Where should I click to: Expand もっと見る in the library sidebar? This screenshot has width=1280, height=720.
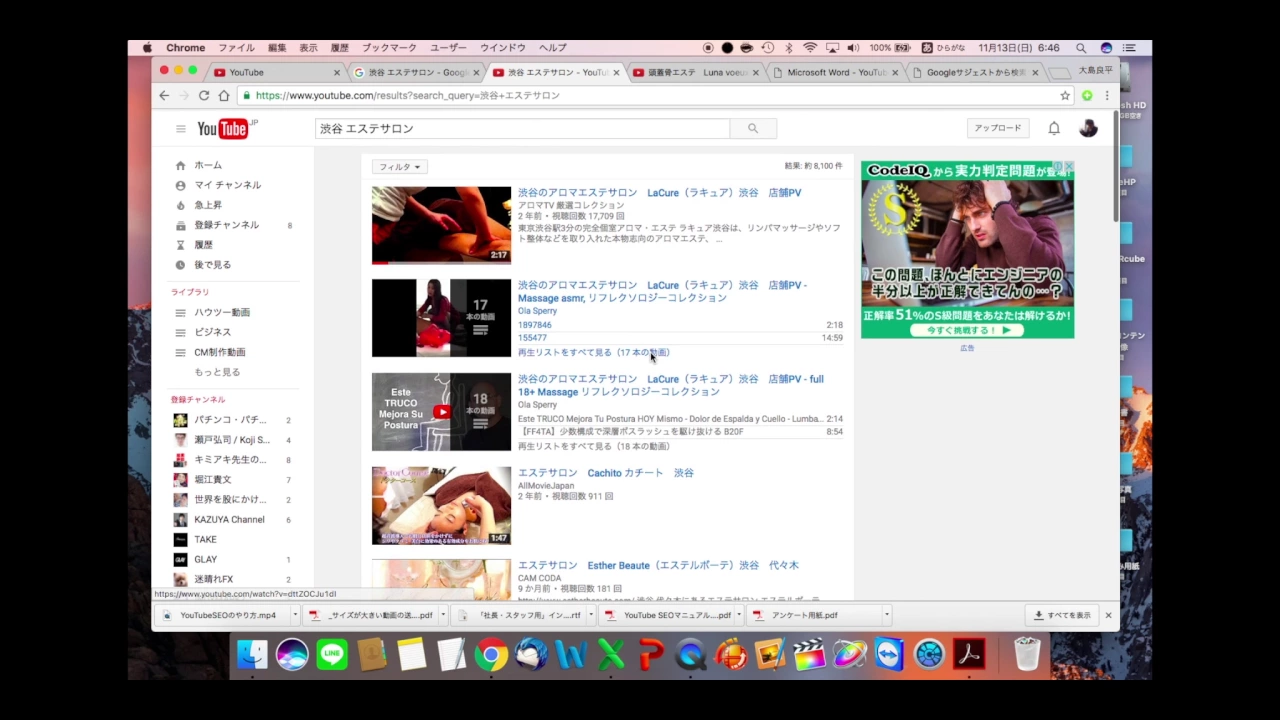click(x=217, y=372)
